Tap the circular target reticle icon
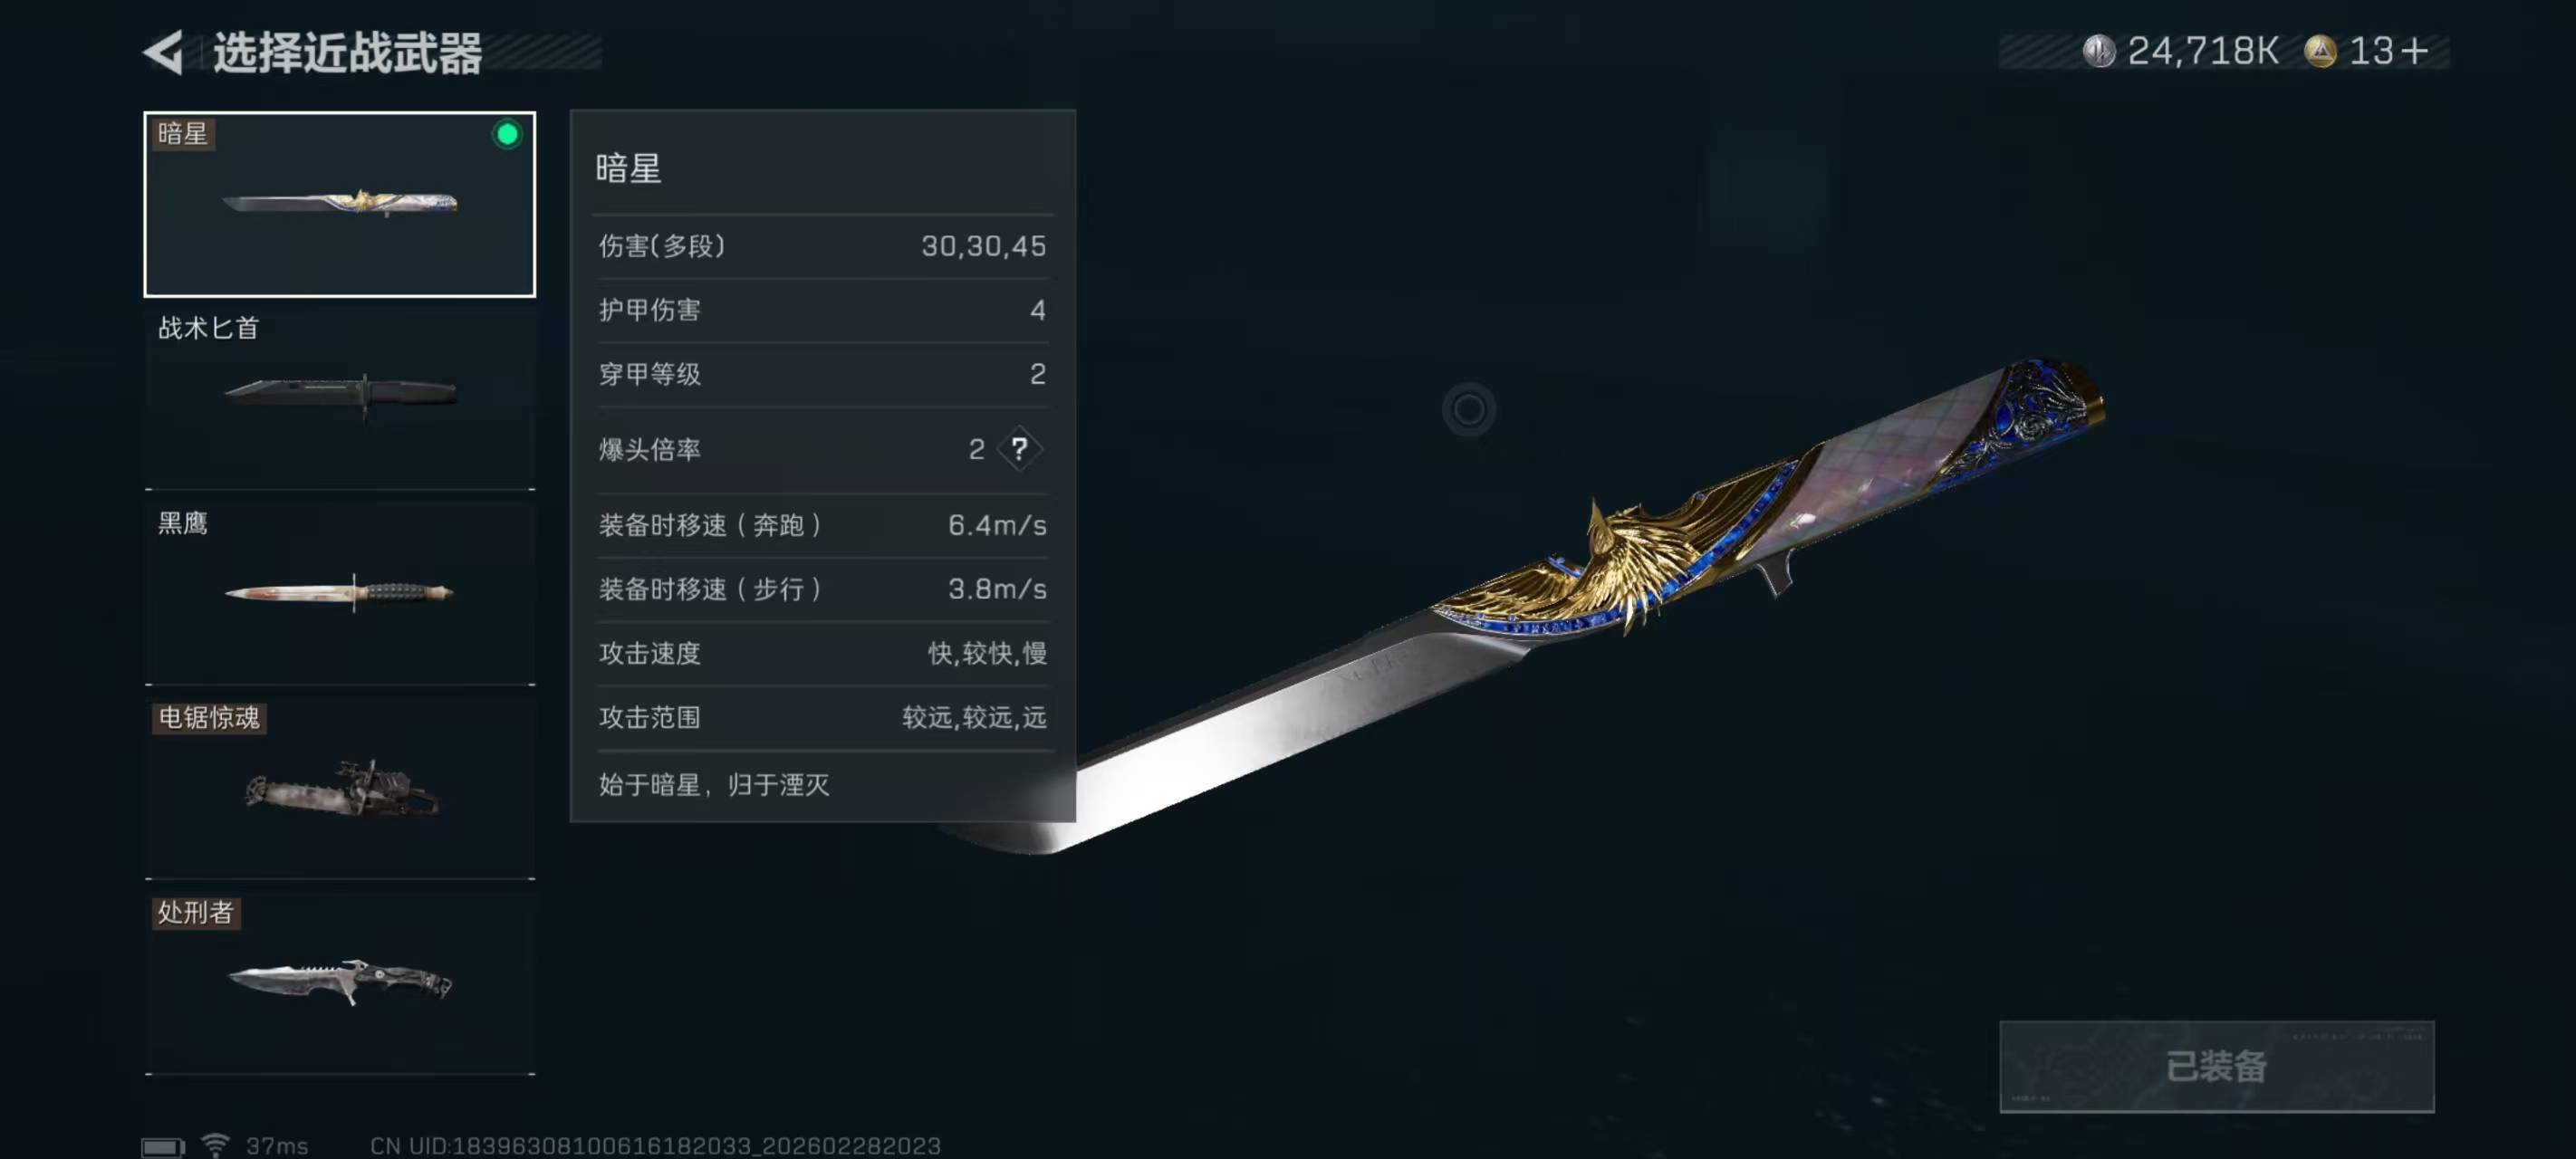The width and height of the screenshot is (2576, 1159). point(1468,409)
